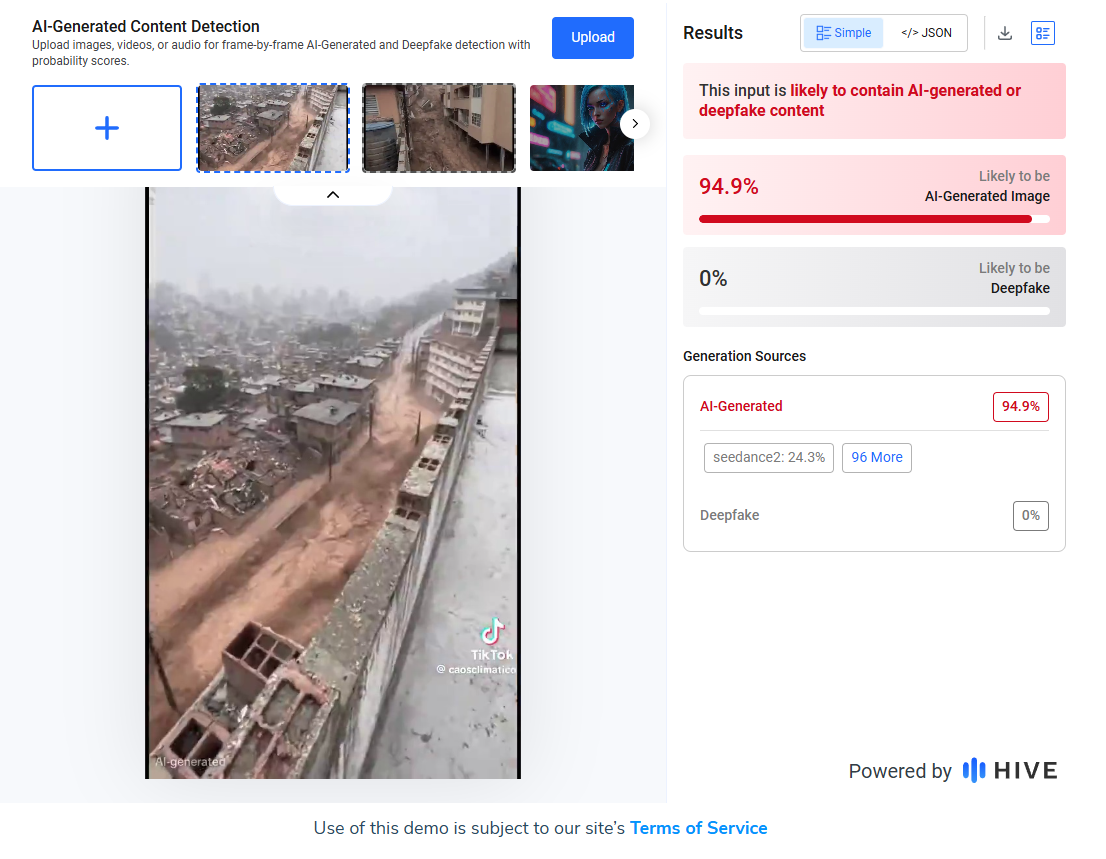Click the next arrow in thumbnail carousel
The height and width of the screenshot is (859, 1106).
tap(635, 124)
